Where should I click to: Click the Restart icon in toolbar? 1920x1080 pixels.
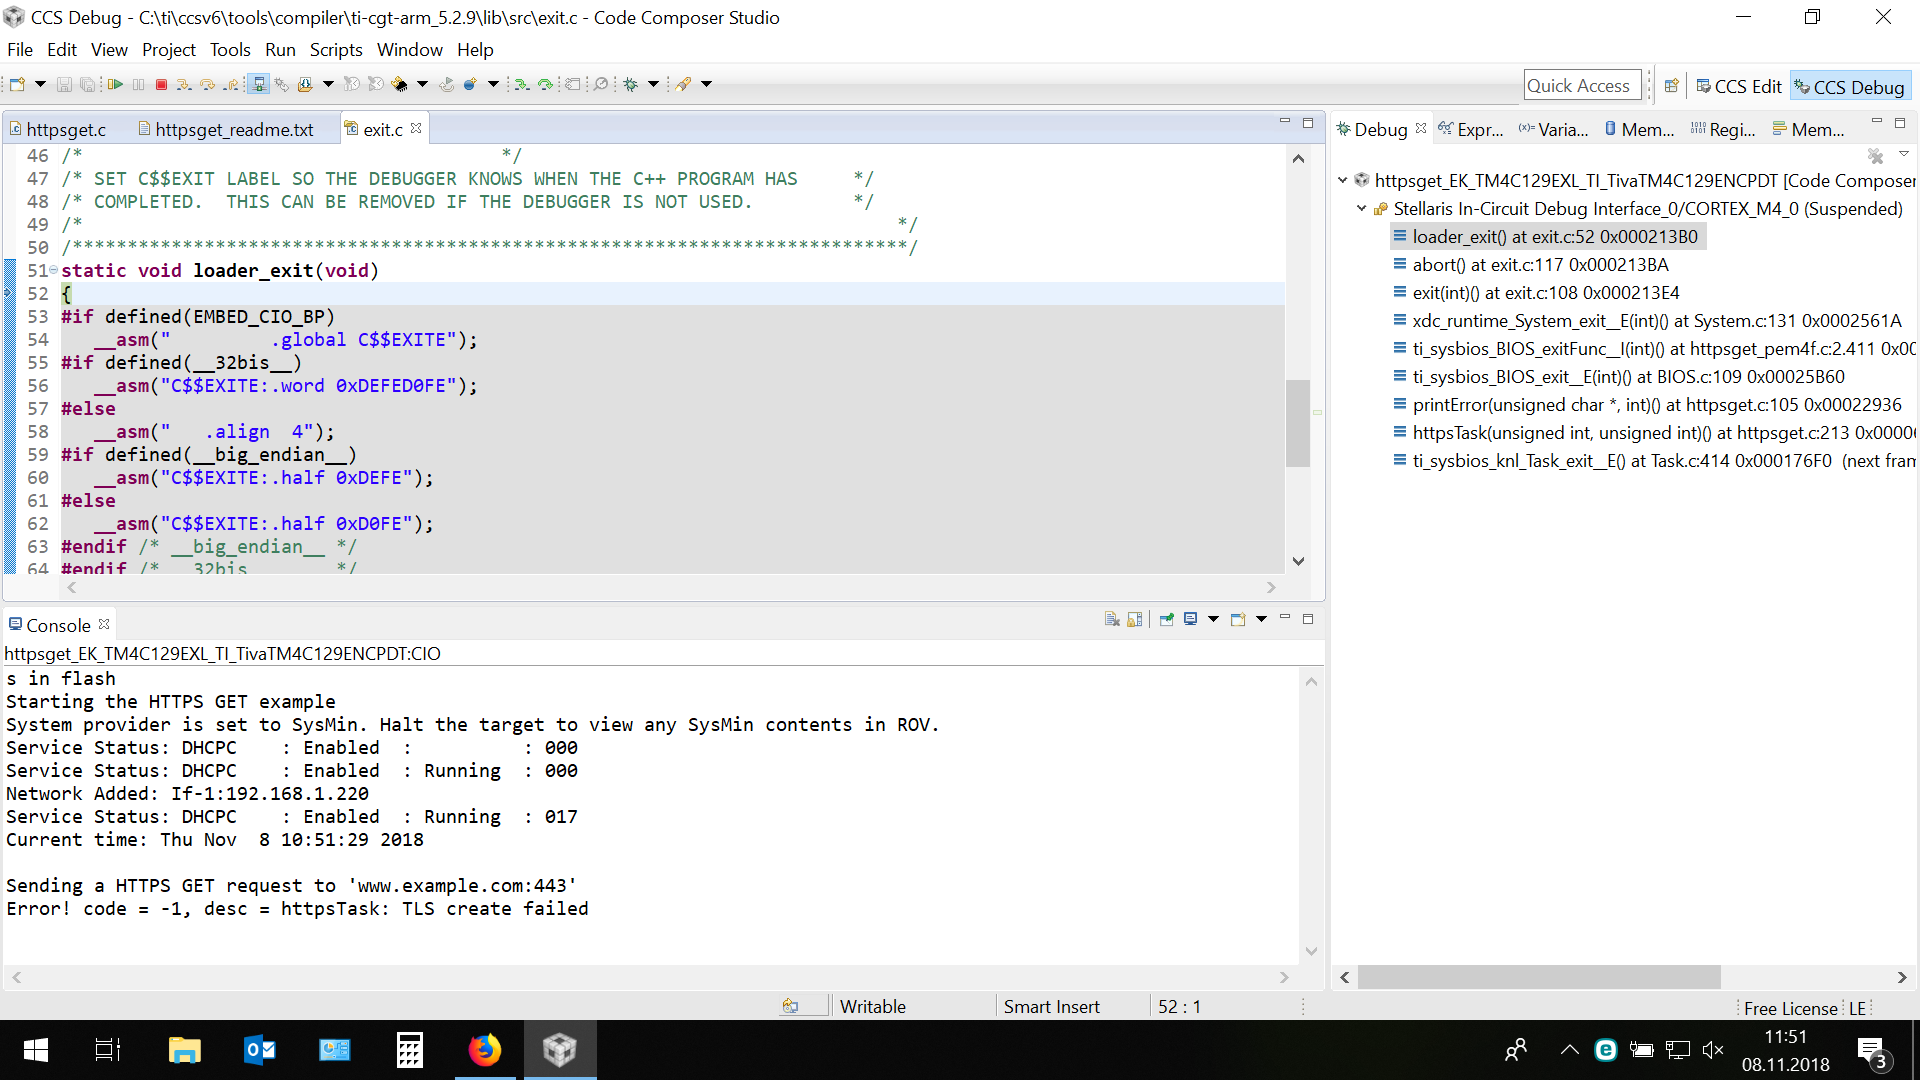(x=446, y=85)
